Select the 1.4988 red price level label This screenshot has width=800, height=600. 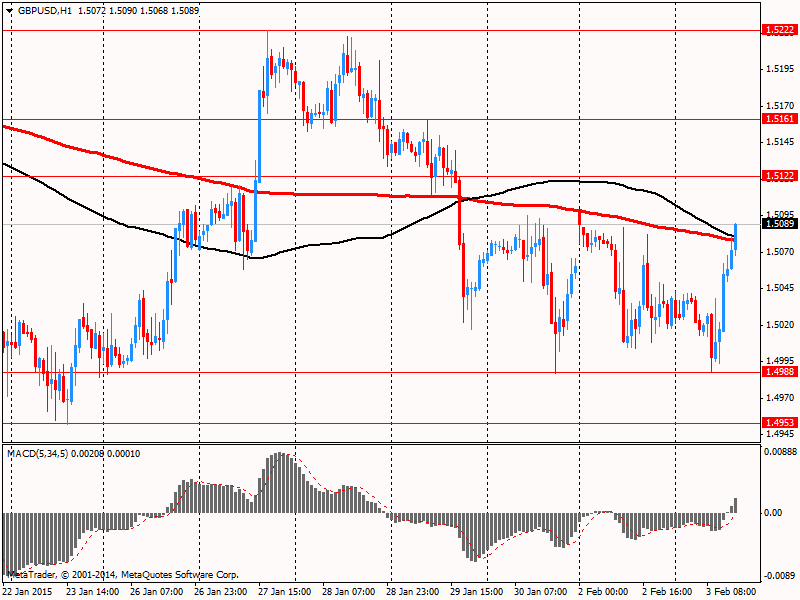[780, 372]
